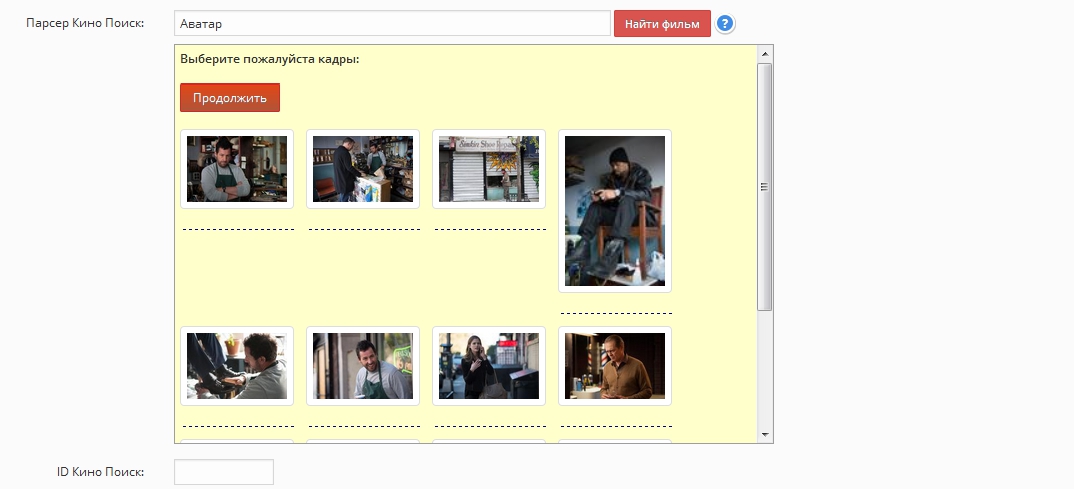1074x489 pixels.
Task: Select frame of shoe repair storefront
Action: coord(489,168)
